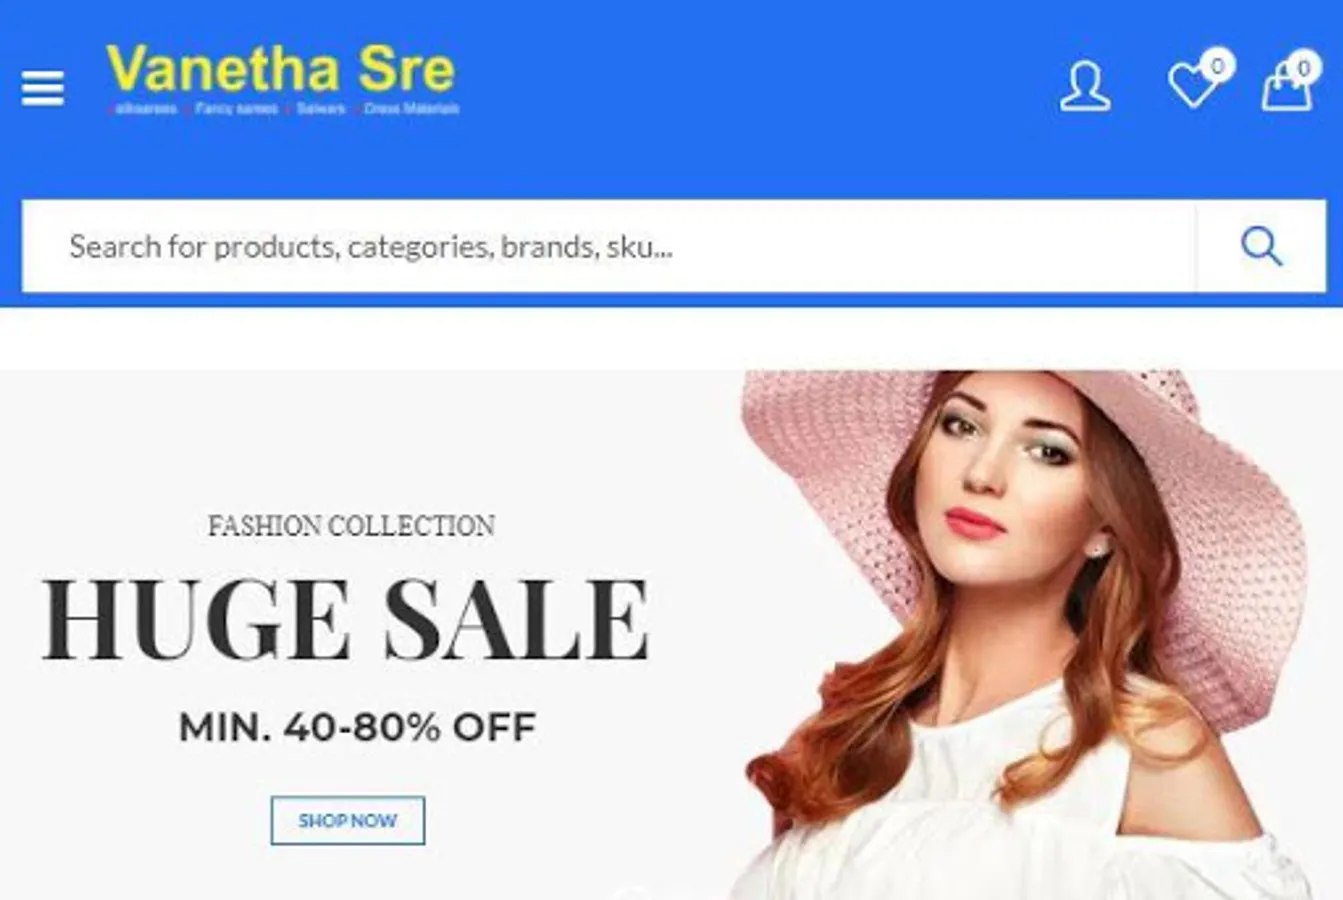Viewport: 1343px width, 900px height.
Task: Click the Vanetha Sre logo
Action: (282, 79)
